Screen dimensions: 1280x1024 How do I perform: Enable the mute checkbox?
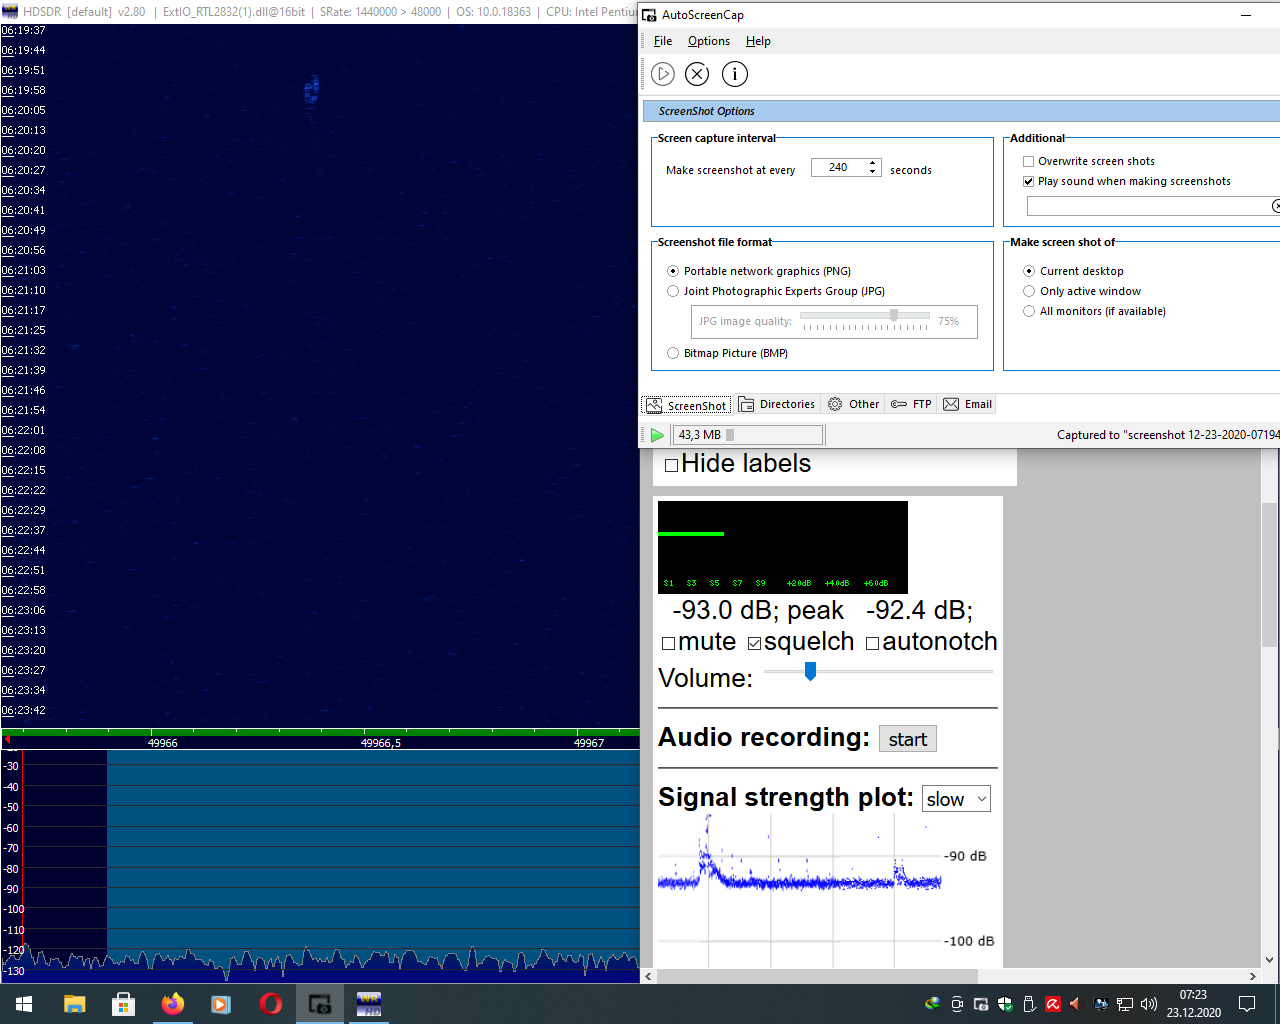coord(669,643)
